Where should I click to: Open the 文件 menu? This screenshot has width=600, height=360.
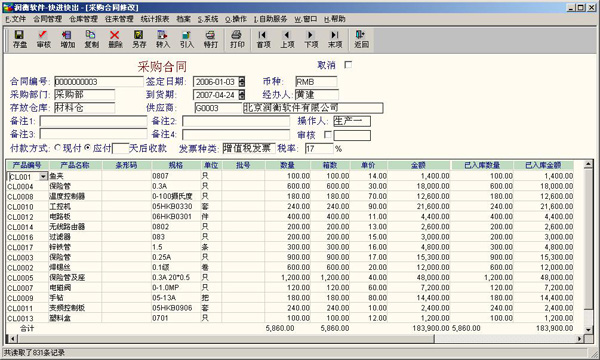pos(16,19)
